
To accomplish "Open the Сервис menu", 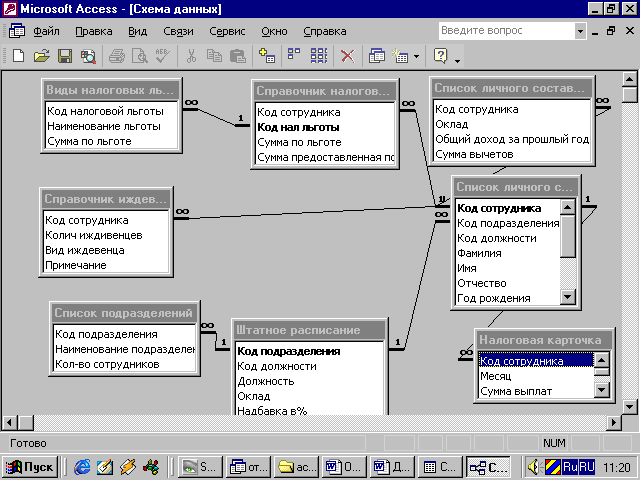I will coord(226,31).
